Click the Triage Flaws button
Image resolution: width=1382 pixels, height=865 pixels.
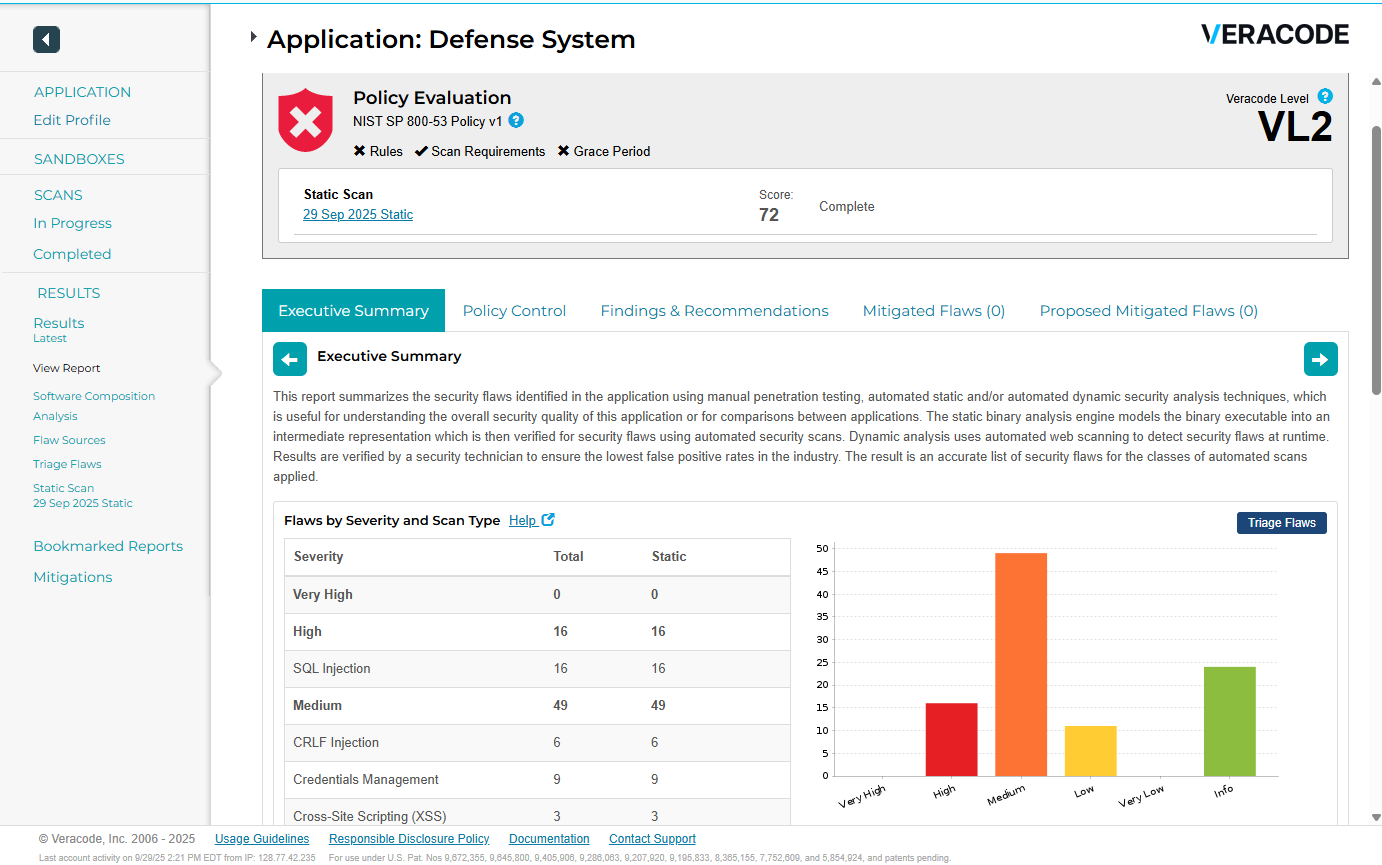click(1281, 523)
